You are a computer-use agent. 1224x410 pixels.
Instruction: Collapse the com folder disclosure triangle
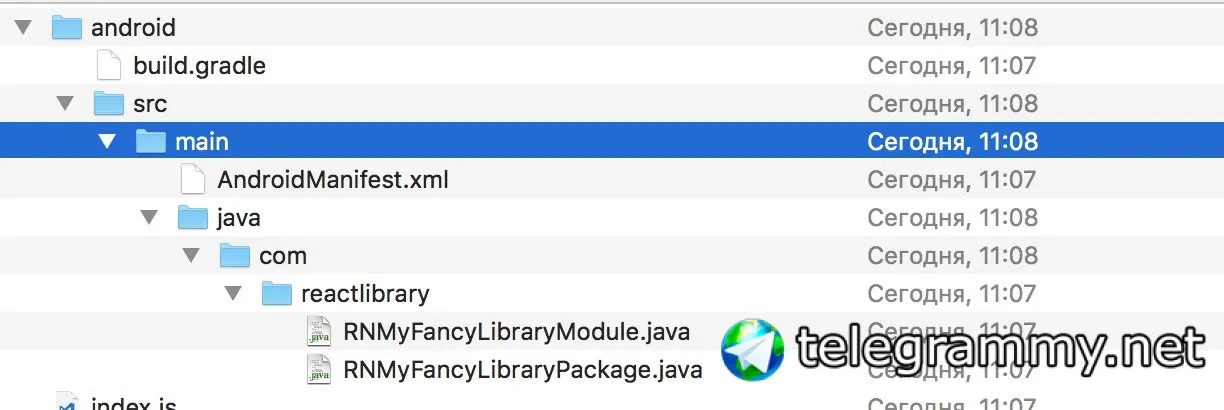click(191, 256)
